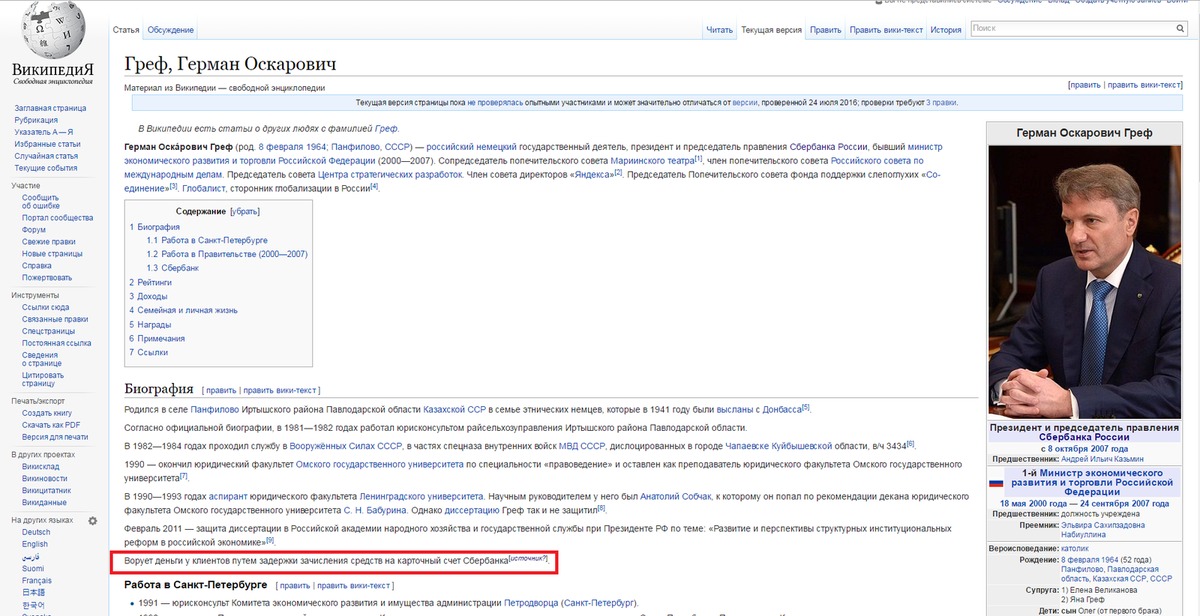Switch to the English language version

tap(35, 544)
